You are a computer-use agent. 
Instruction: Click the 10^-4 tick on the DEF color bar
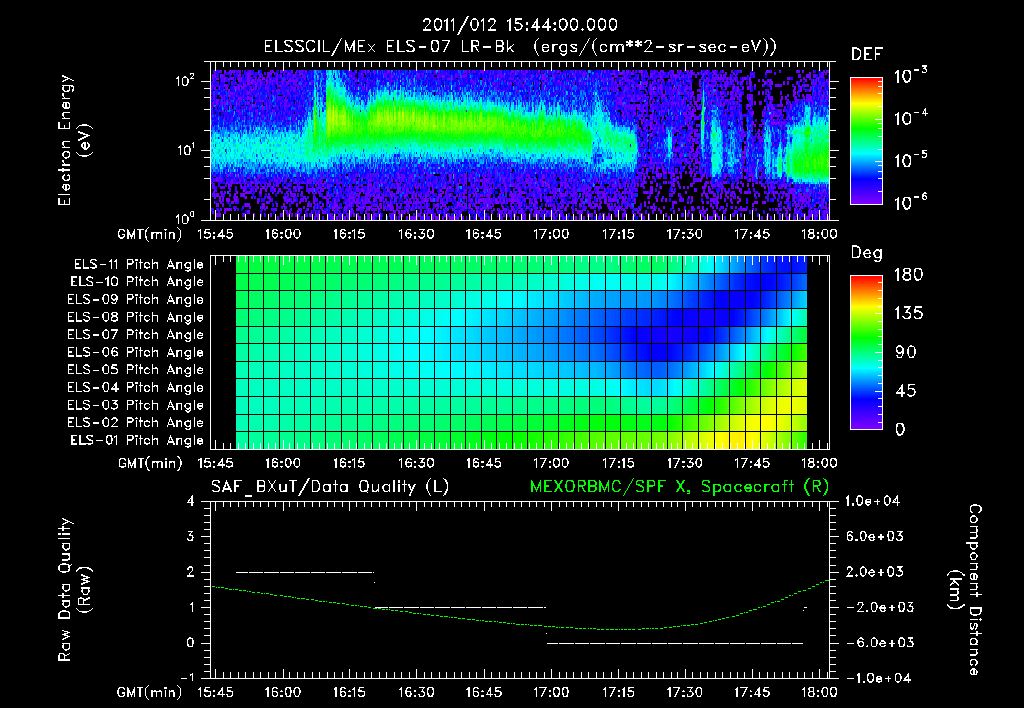coord(910,118)
